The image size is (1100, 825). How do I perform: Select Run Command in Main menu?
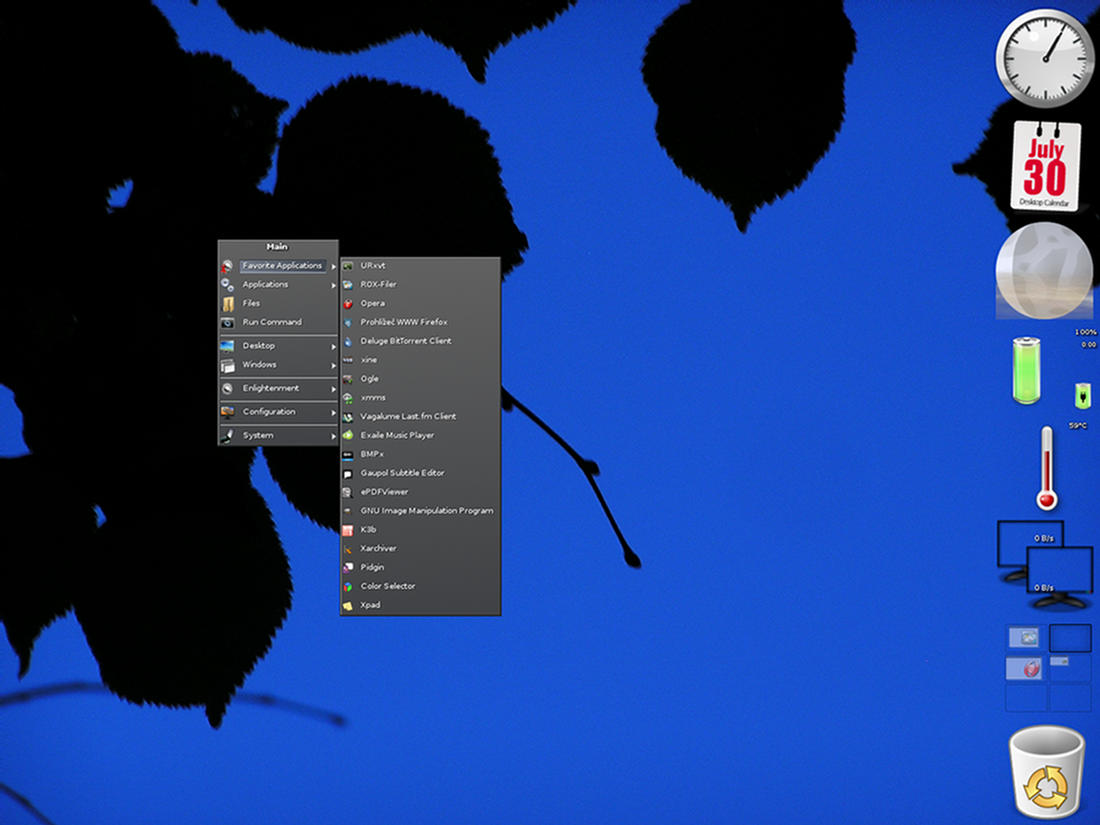(x=272, y=322)
